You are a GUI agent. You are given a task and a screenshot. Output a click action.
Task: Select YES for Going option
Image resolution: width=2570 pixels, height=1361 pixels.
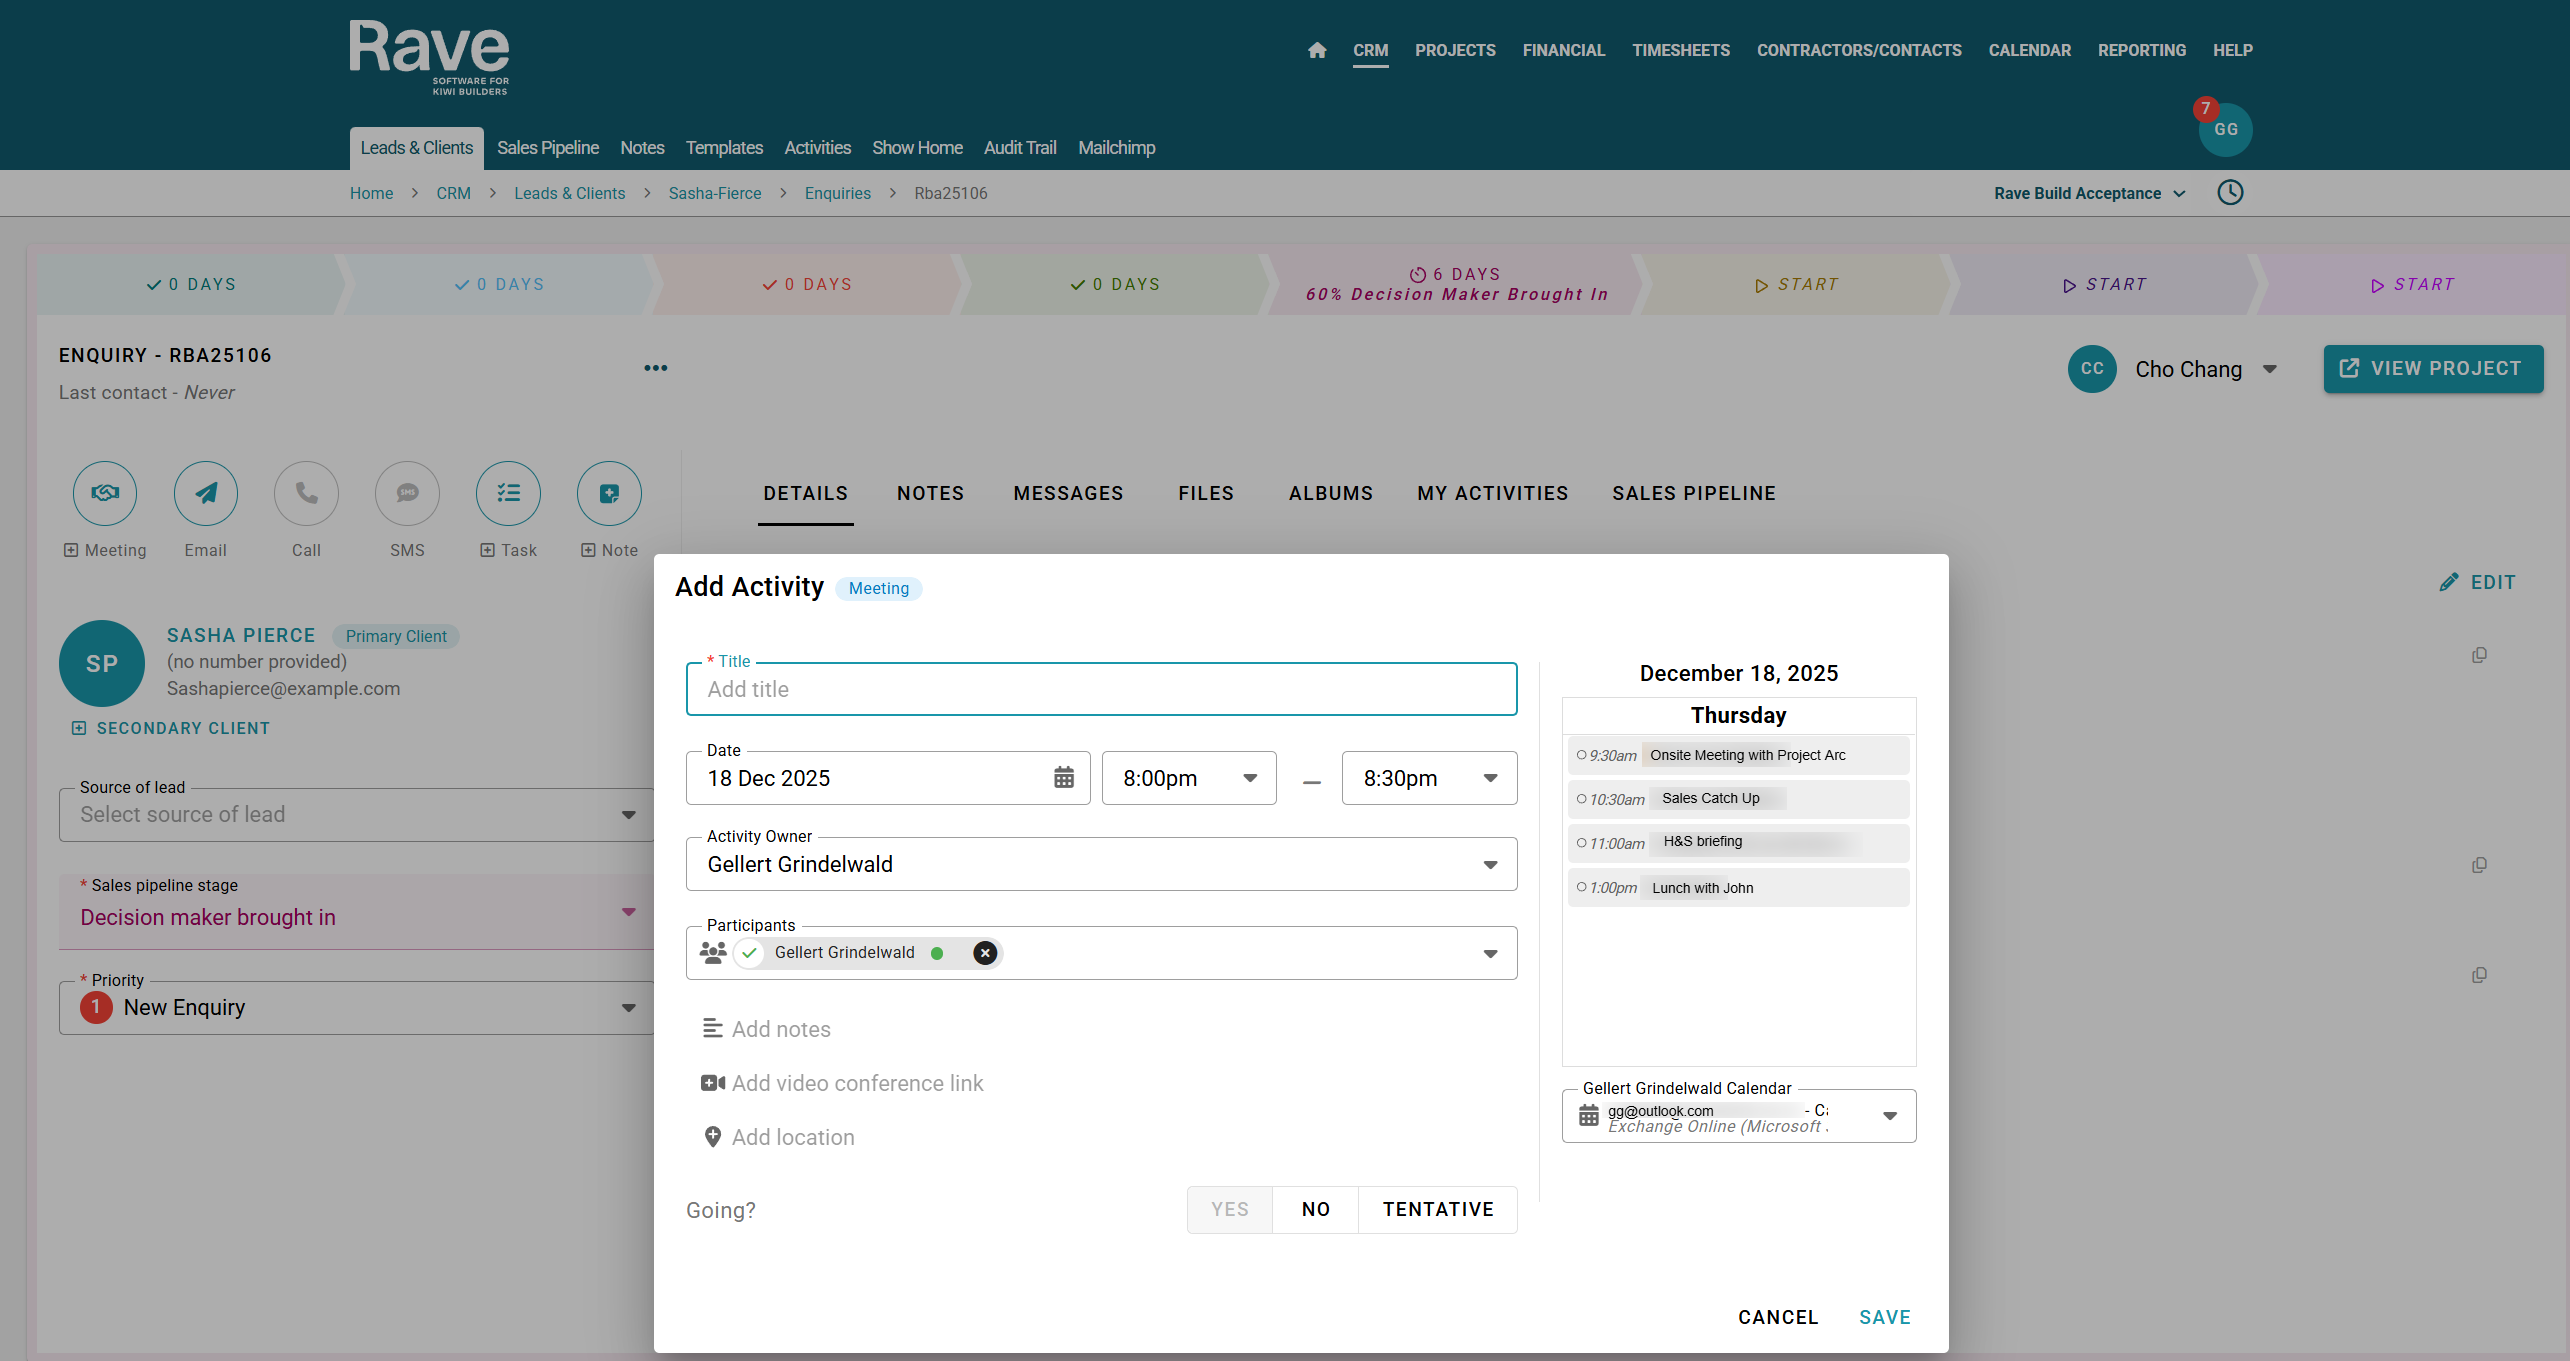[1229, 1210]
